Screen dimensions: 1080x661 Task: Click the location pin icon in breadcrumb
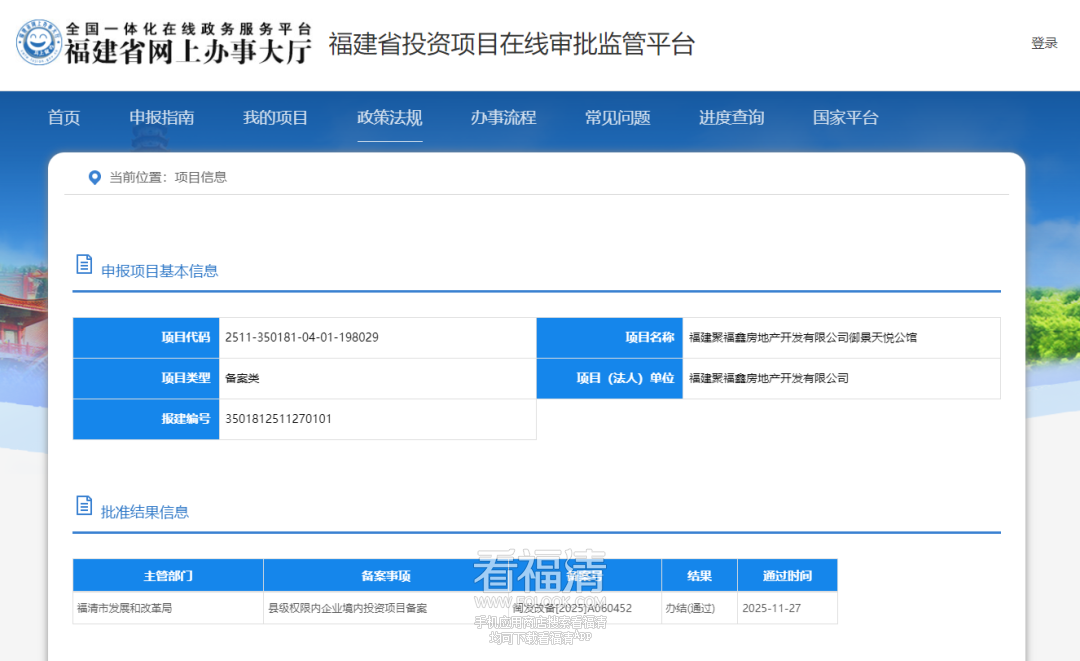[95, 177]
